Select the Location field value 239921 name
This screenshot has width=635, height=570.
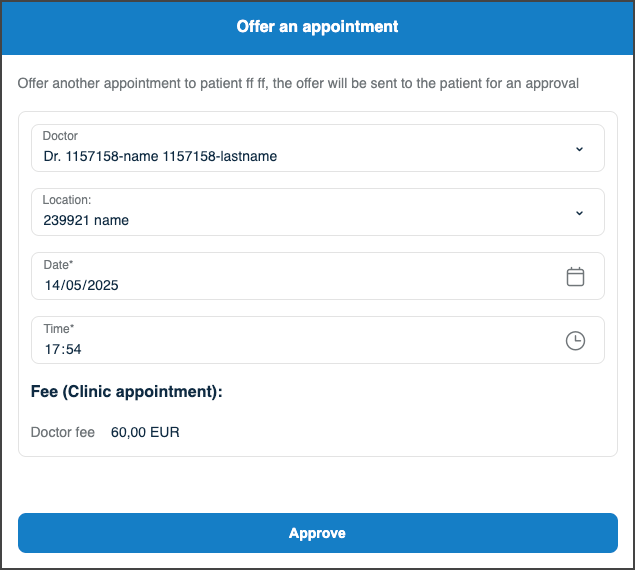(86, 220)
